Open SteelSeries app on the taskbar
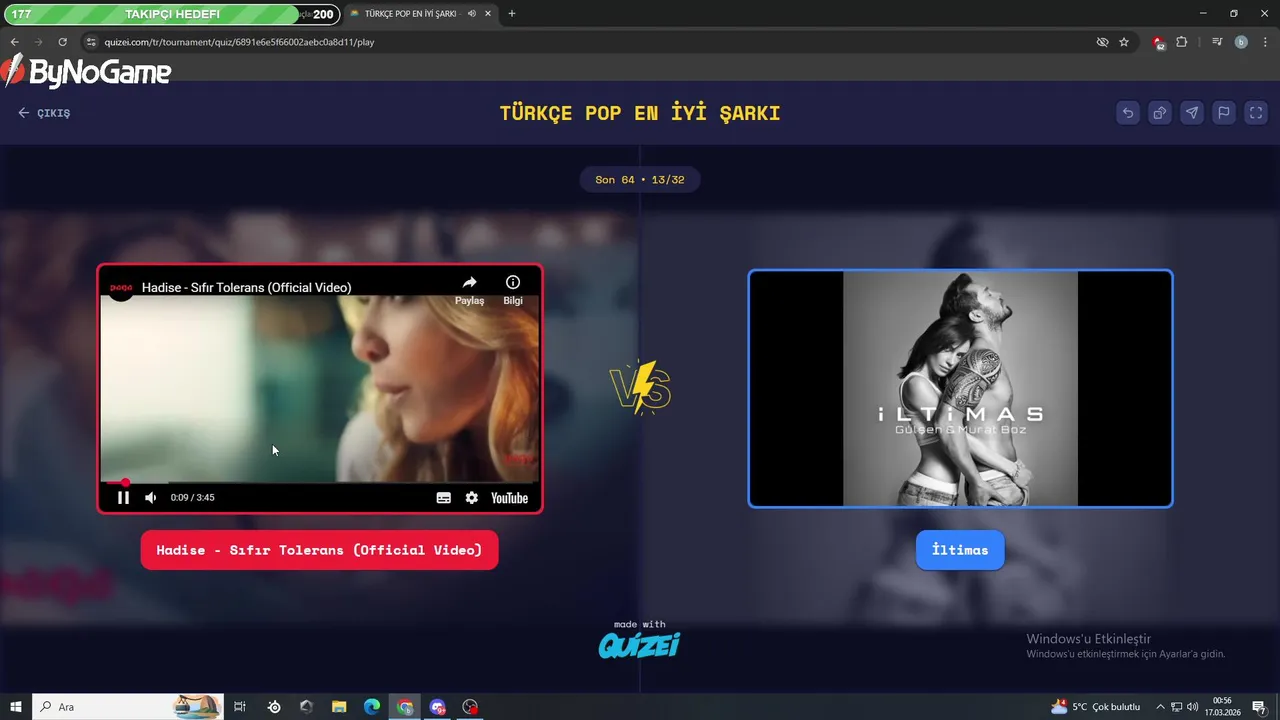1280x720 pixels. [x=274, y=707]
